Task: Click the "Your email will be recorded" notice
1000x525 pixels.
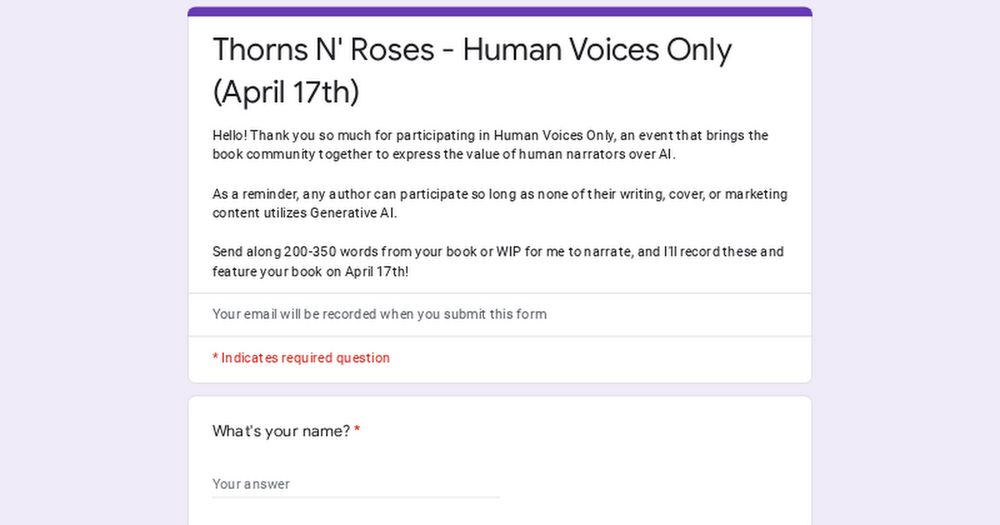Action: [379, 314]
